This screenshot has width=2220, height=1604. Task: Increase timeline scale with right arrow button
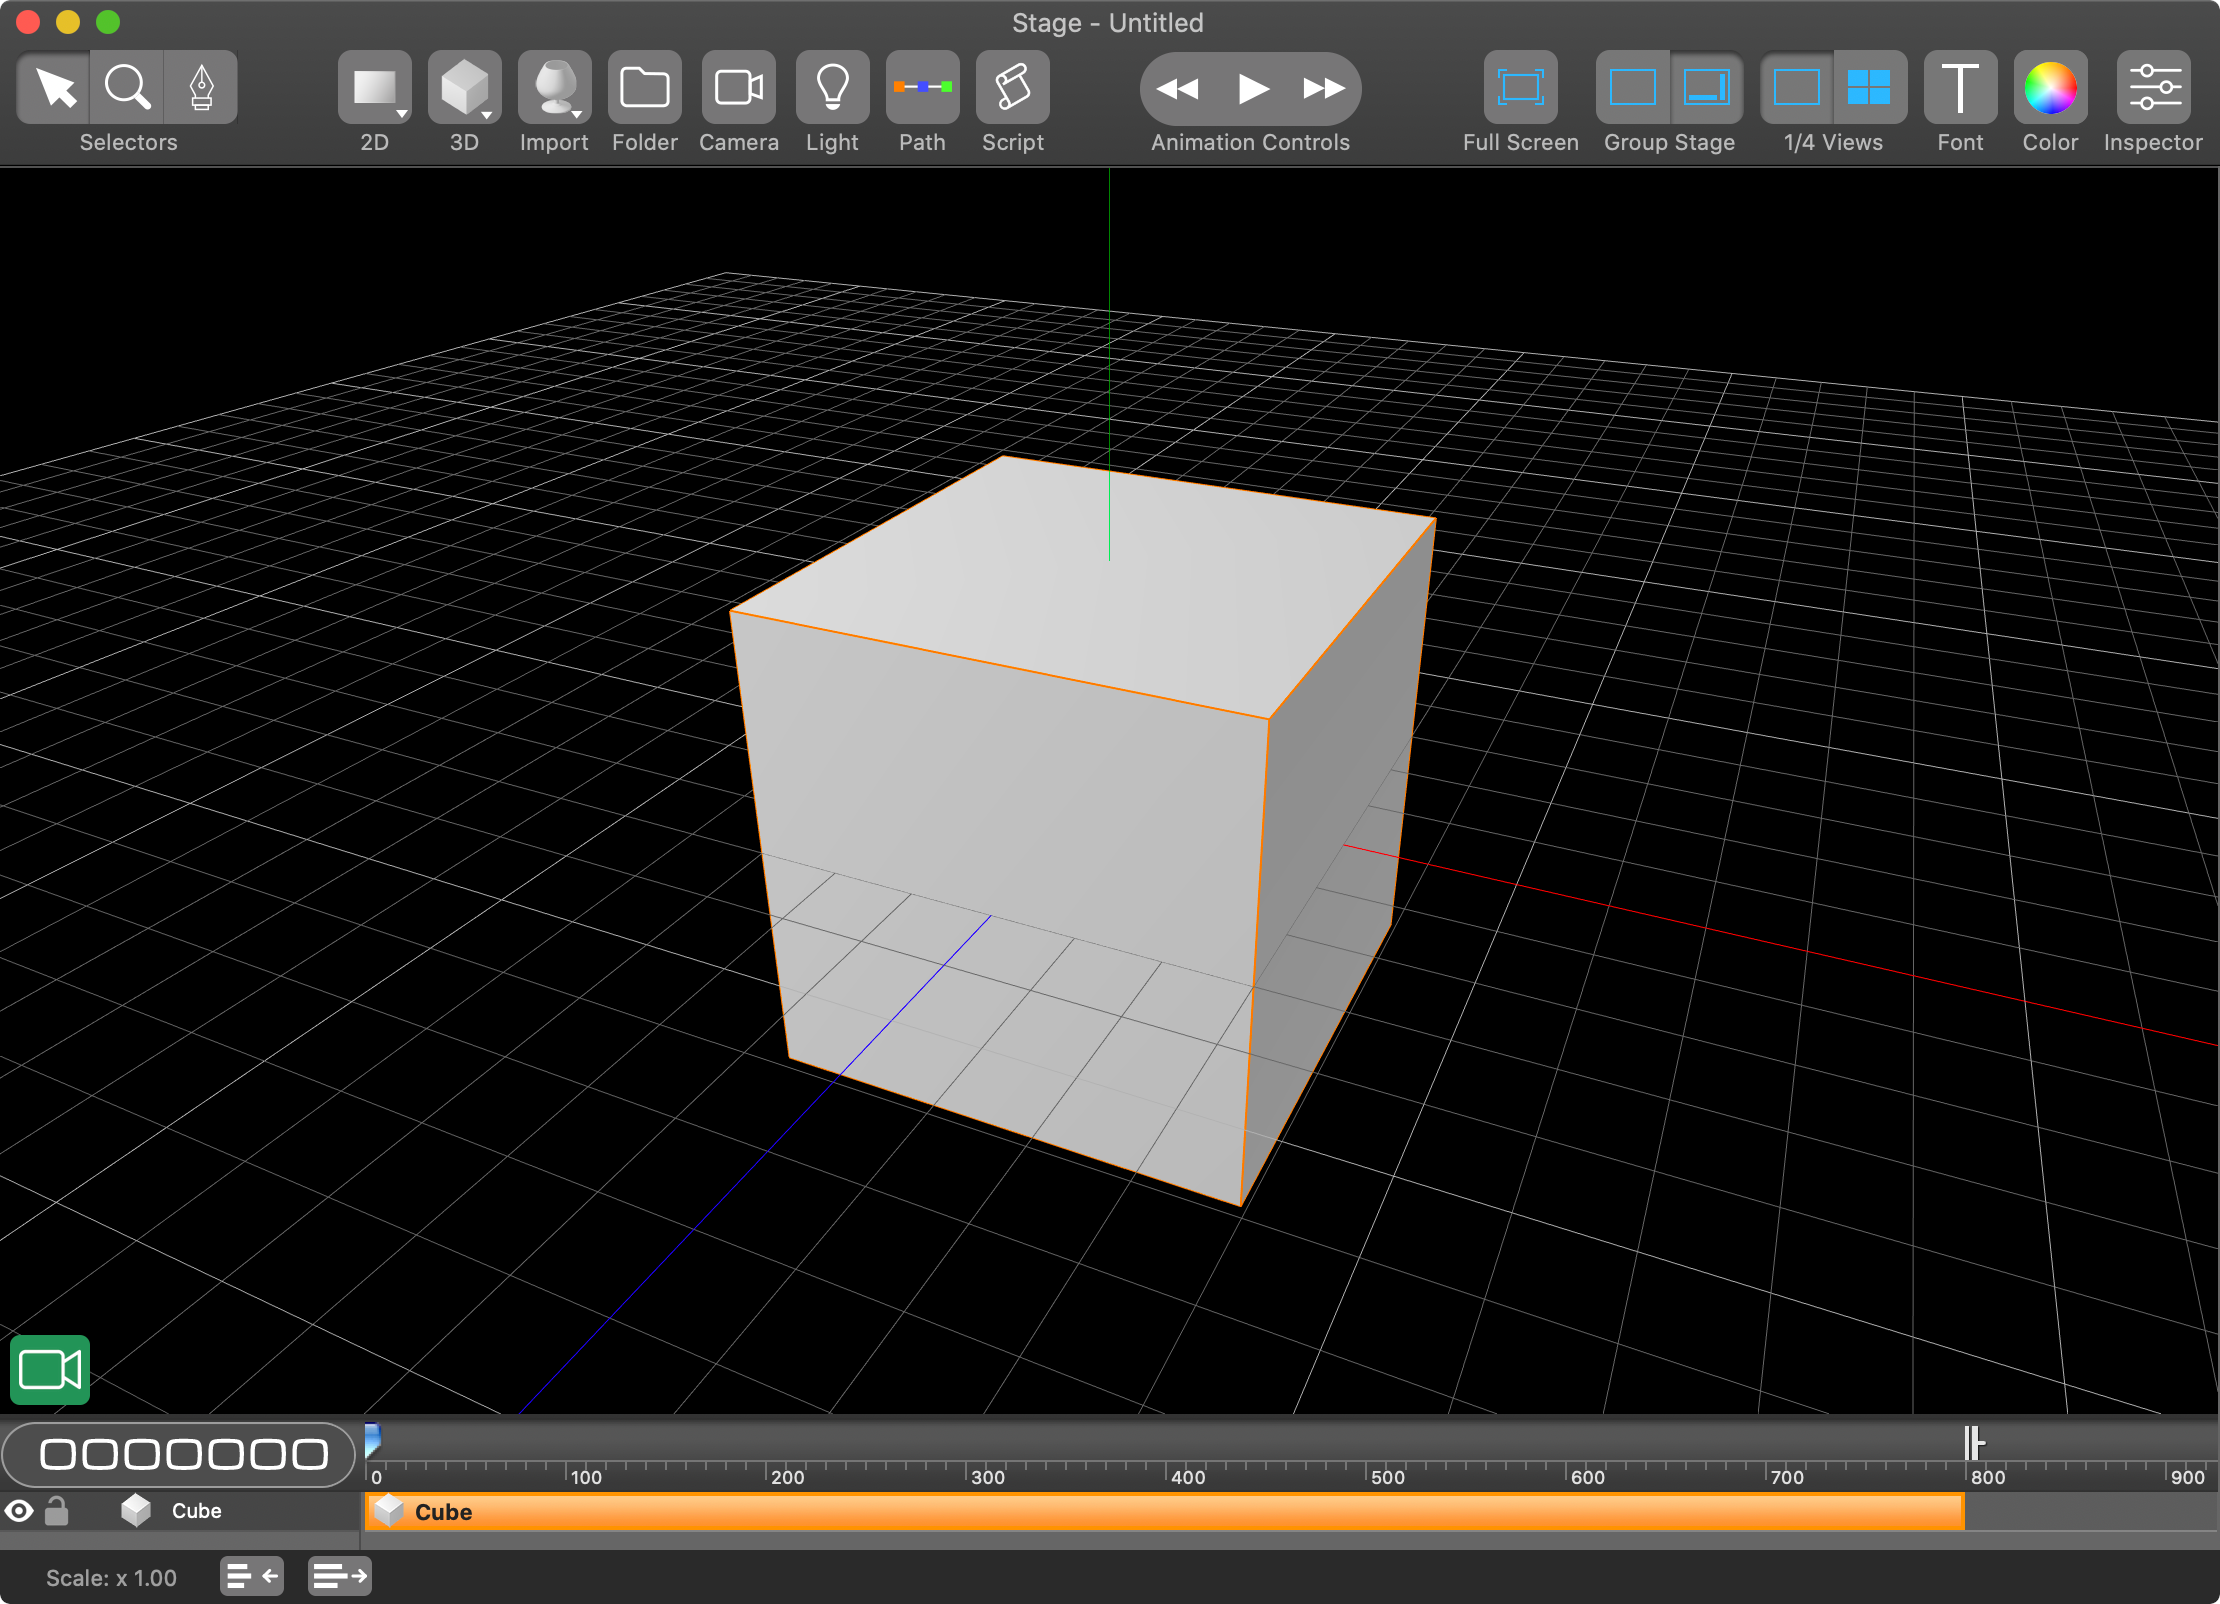pyautogui.click(x=339, y=1577)
